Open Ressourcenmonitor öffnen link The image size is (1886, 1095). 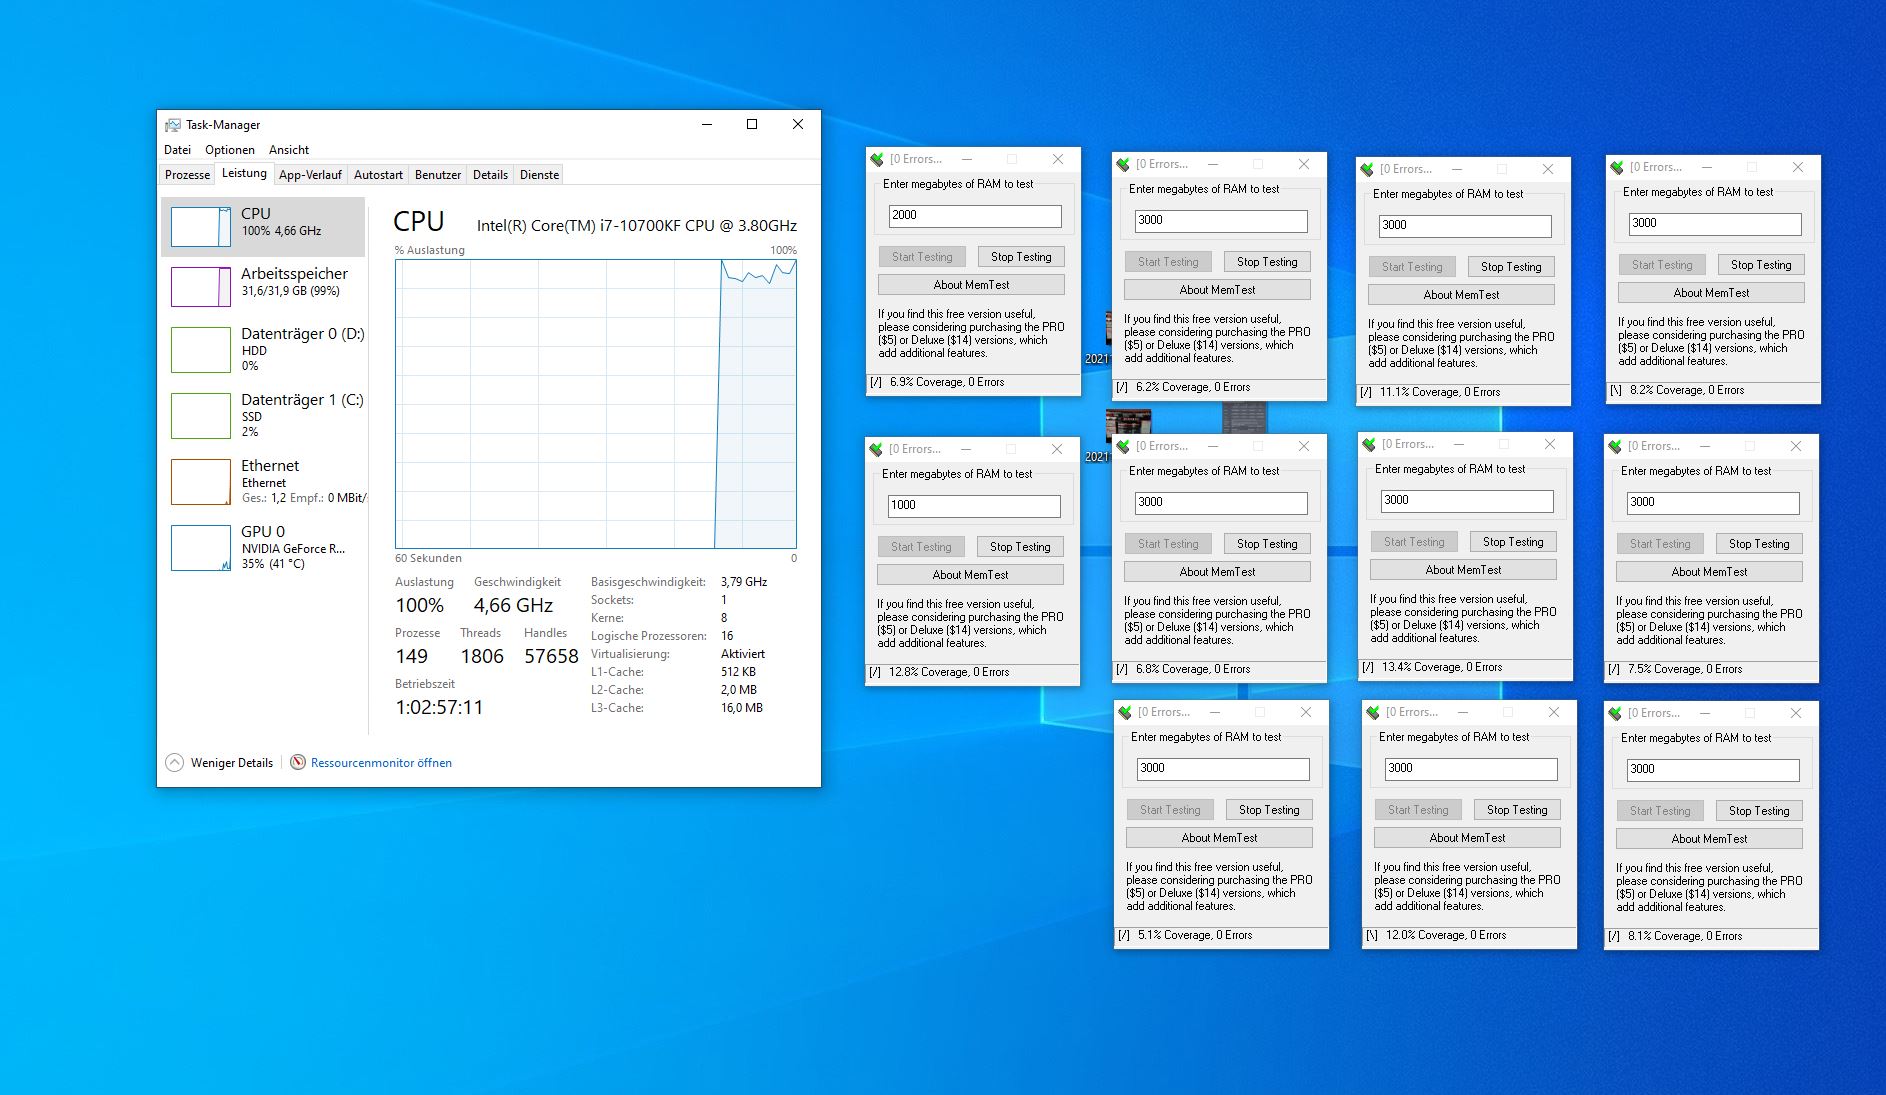tap(381, 763)
